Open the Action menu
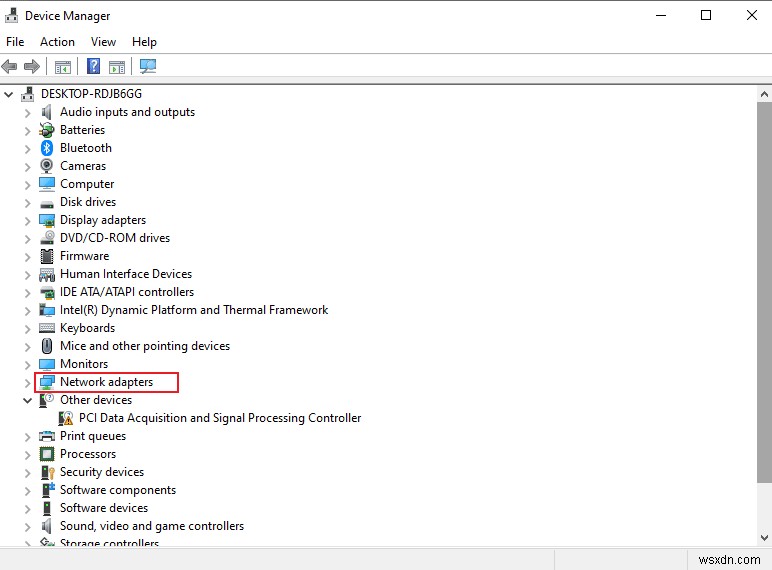Screen dimensions: 772x570 57,42
